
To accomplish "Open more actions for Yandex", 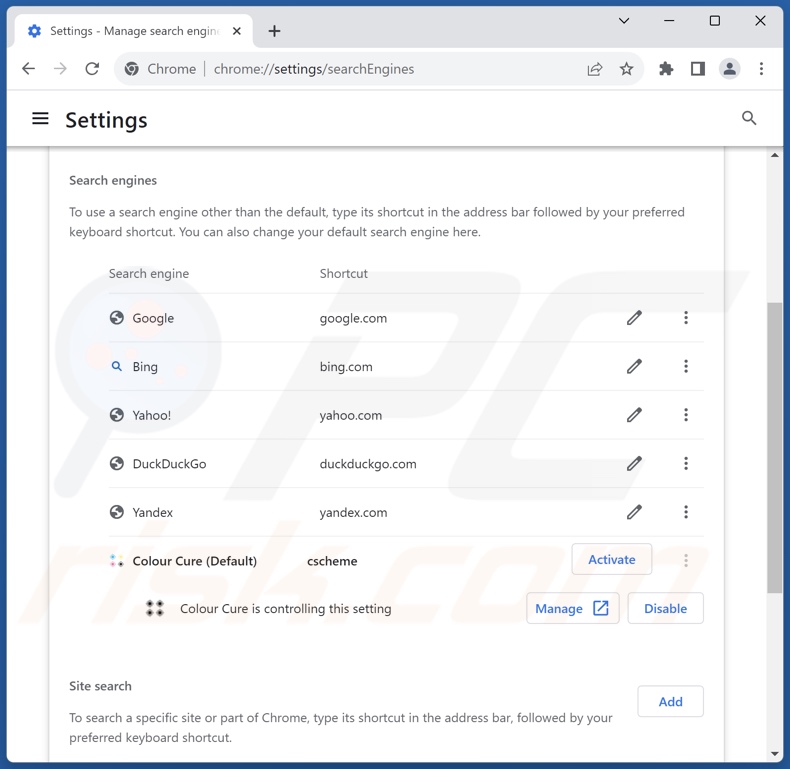I will point(686,512).
